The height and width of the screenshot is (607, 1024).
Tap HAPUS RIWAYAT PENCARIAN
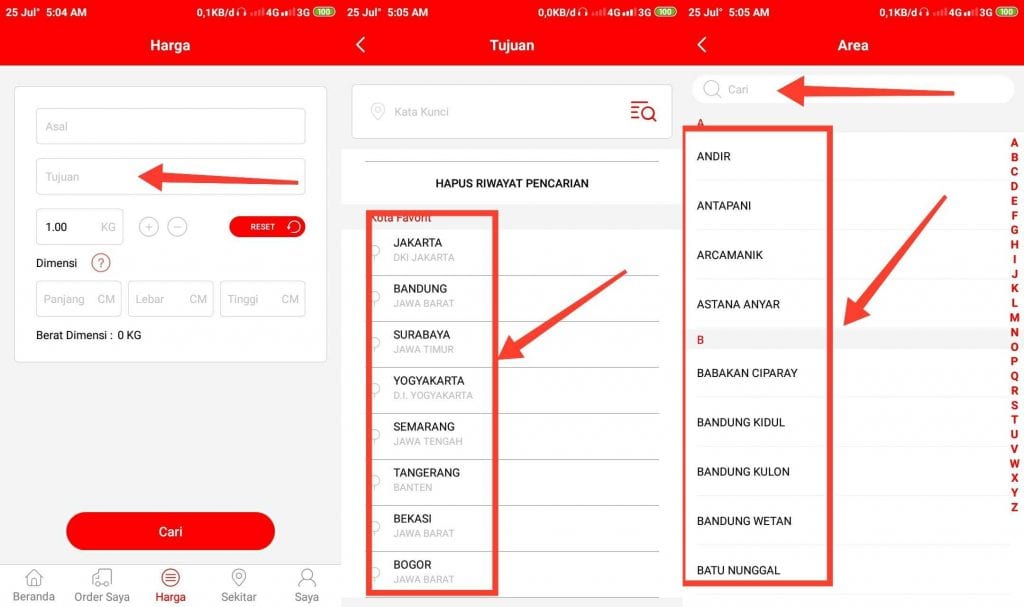click(x=512, y=184)
